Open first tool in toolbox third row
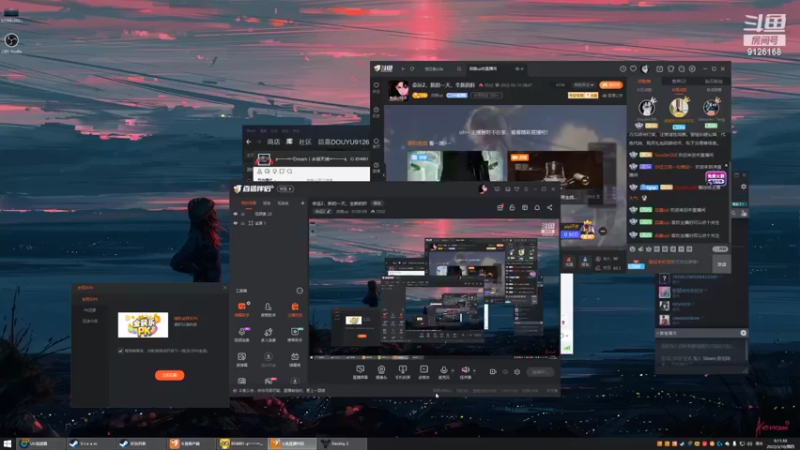Screen dimensions: 800x450 242,359
